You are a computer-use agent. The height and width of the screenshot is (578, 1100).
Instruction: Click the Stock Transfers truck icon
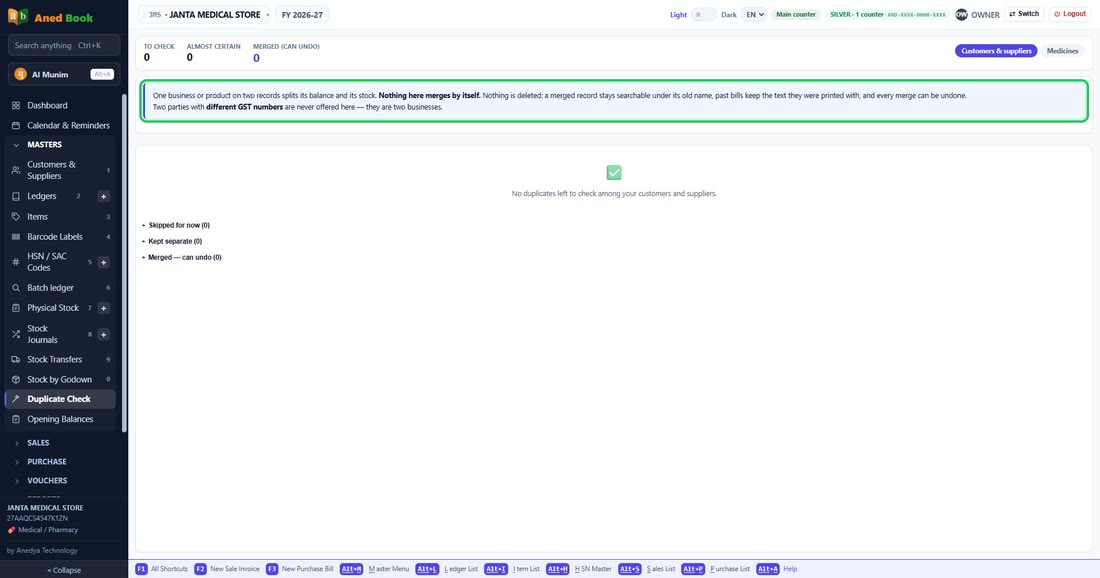click(16, 360)
